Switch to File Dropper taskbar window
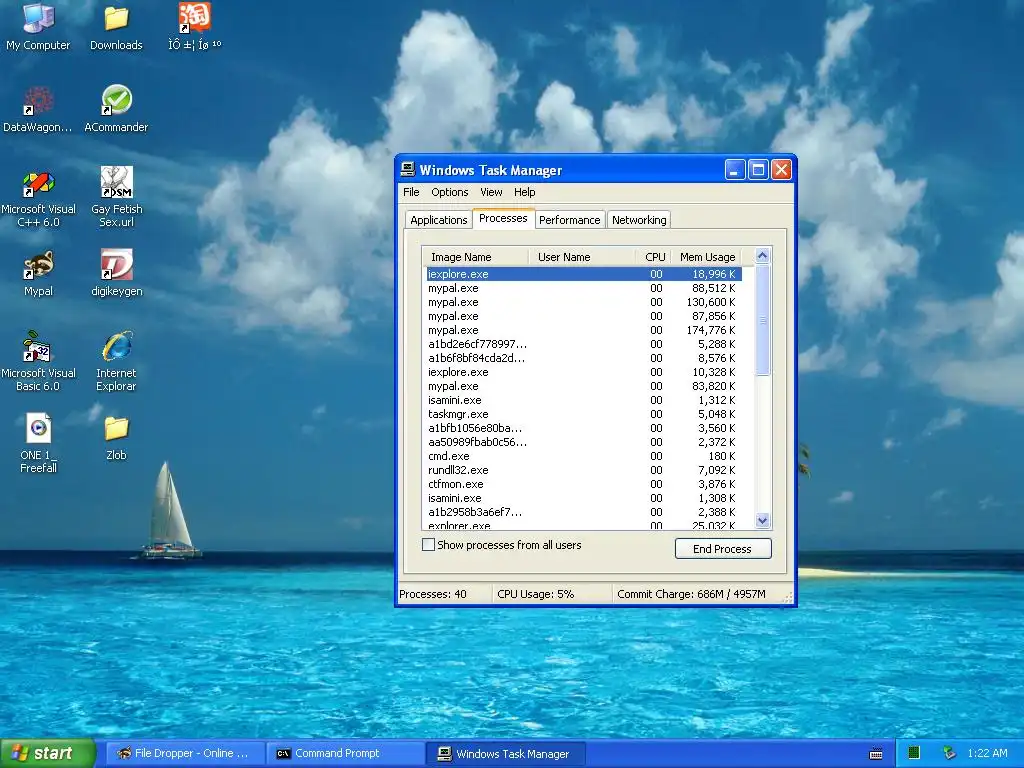This screenshot has height=768, width=1024. tap(185, 753)
